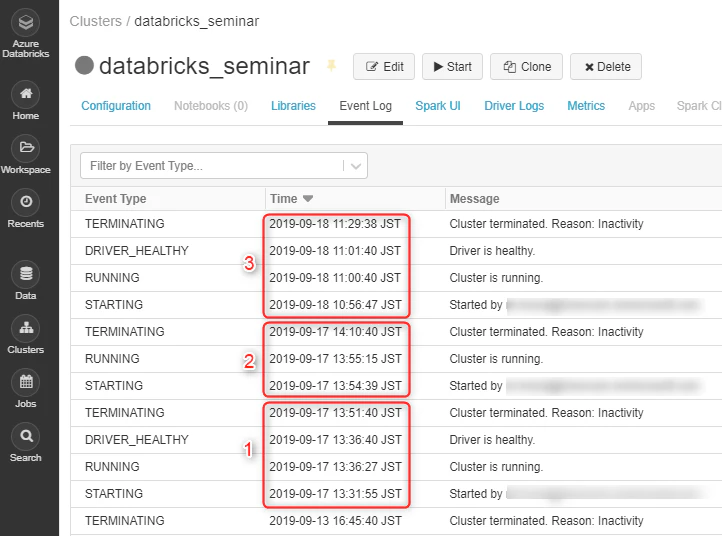722x536 pixels.
Task: Click inactivity termination message at 14:10:40
Action: point(546,332)
